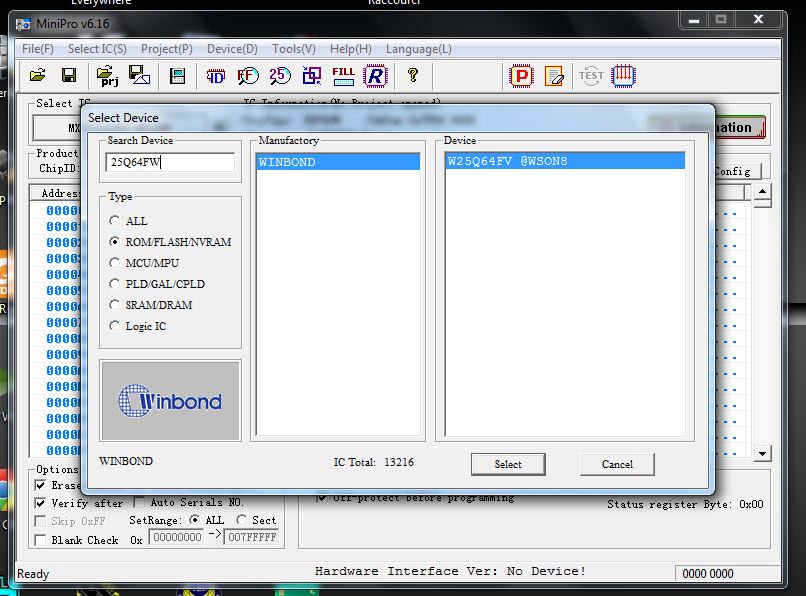
Task: Open the Help(H) menu
Action: click(351, 49)
